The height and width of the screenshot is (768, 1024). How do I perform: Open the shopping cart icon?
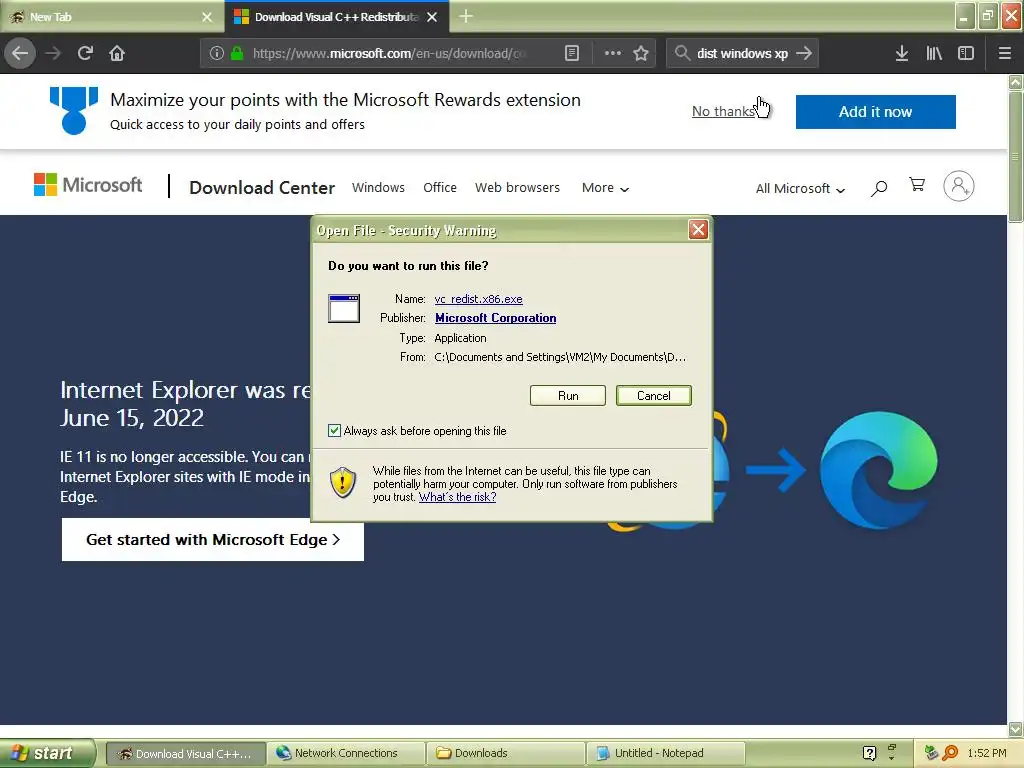tap(917, 185)
